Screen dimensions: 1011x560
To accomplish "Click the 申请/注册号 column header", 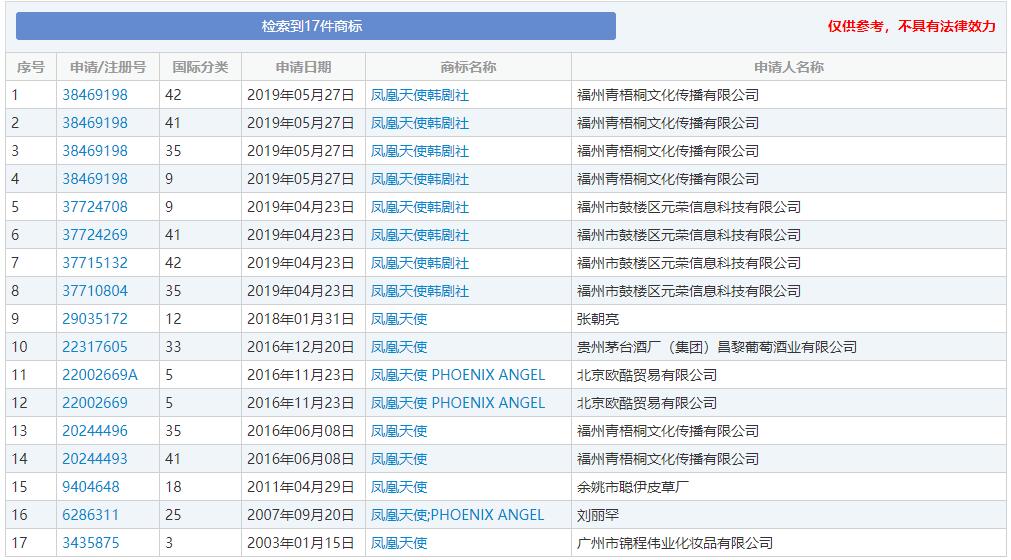I will click(x=108, y=67).
